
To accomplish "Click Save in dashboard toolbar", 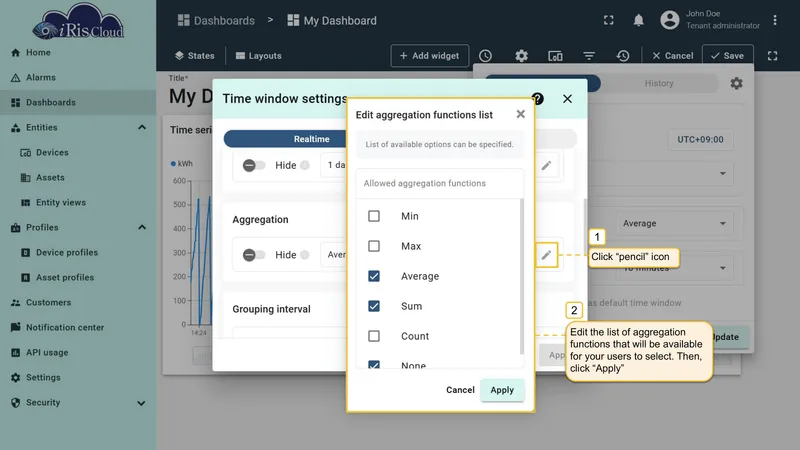I will tap(728, 56).
